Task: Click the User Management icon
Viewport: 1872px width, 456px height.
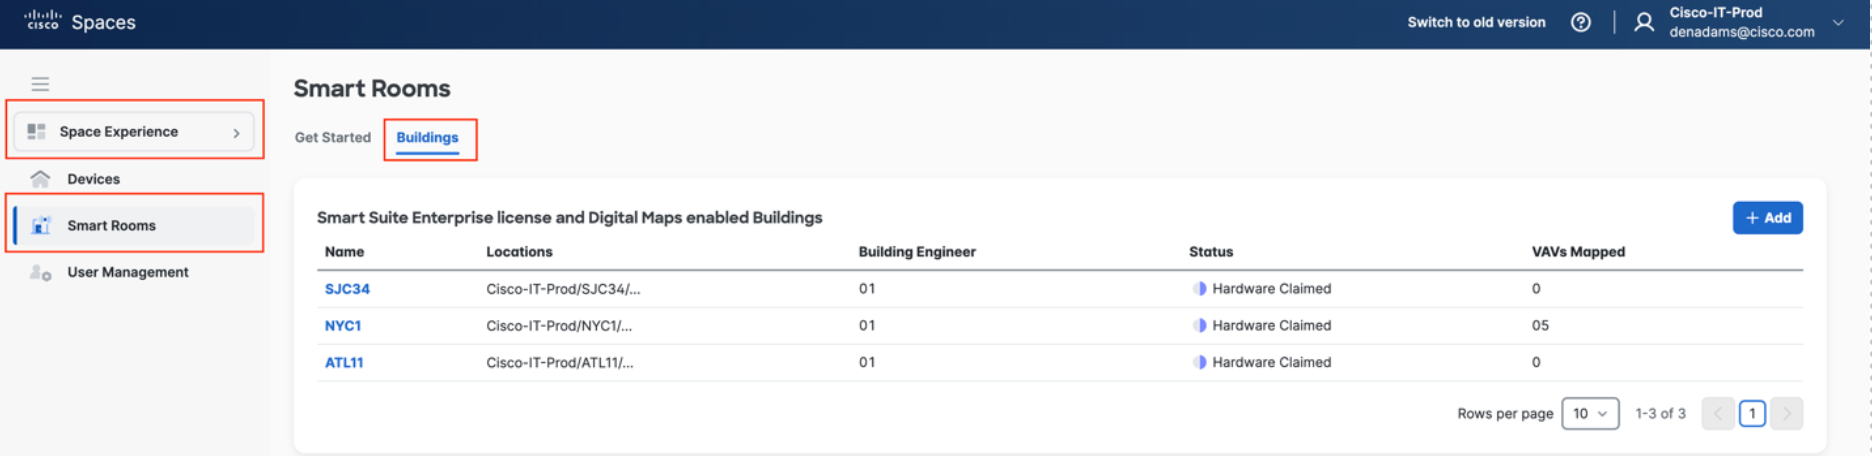Action: pyautogui.click(x=40, y=272)
